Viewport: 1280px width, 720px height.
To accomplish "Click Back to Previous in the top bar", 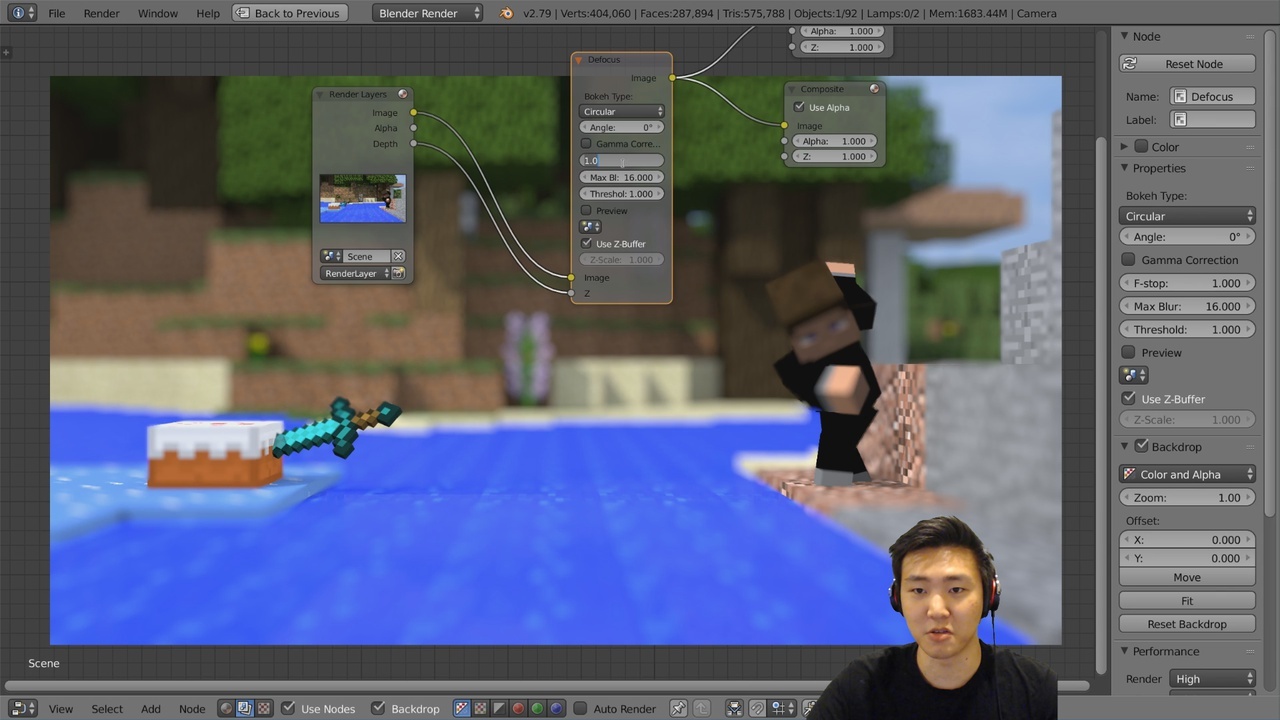I will point(289,13).
